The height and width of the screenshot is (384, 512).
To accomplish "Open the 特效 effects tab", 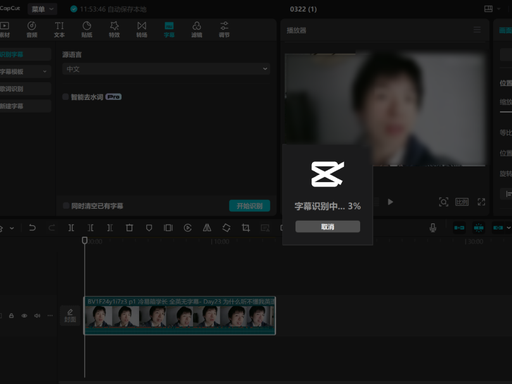I will pos(114,29).
